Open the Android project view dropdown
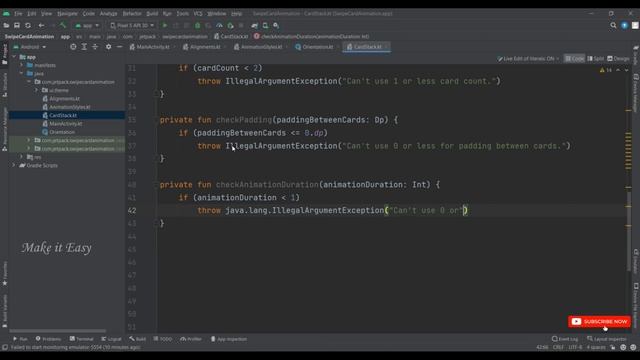Screen dimensions: 640x360 coord(30,47)
